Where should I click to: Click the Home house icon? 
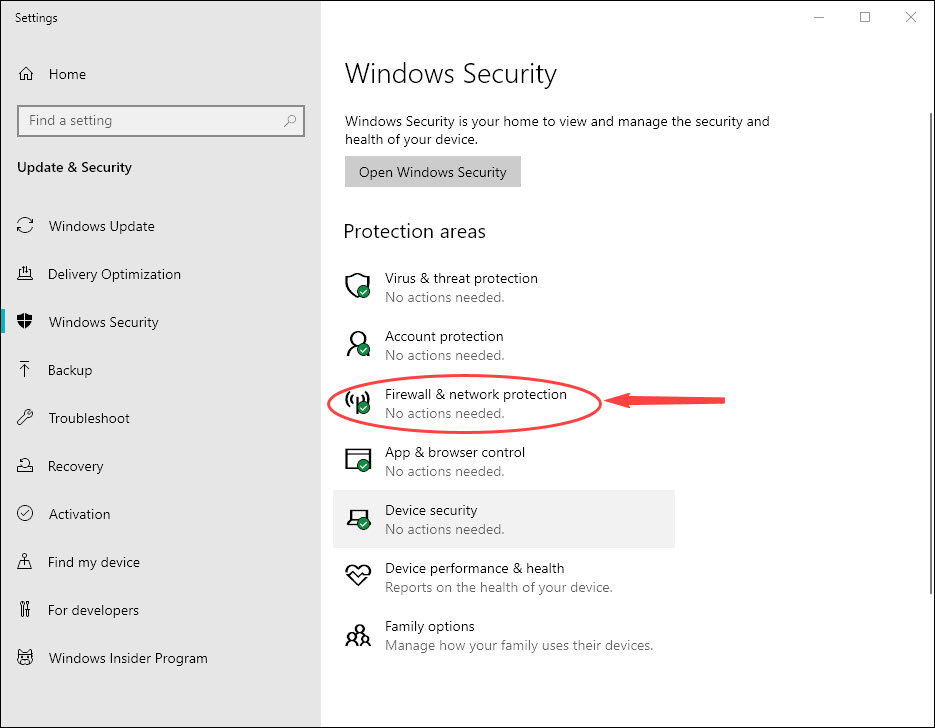(26, 74)
